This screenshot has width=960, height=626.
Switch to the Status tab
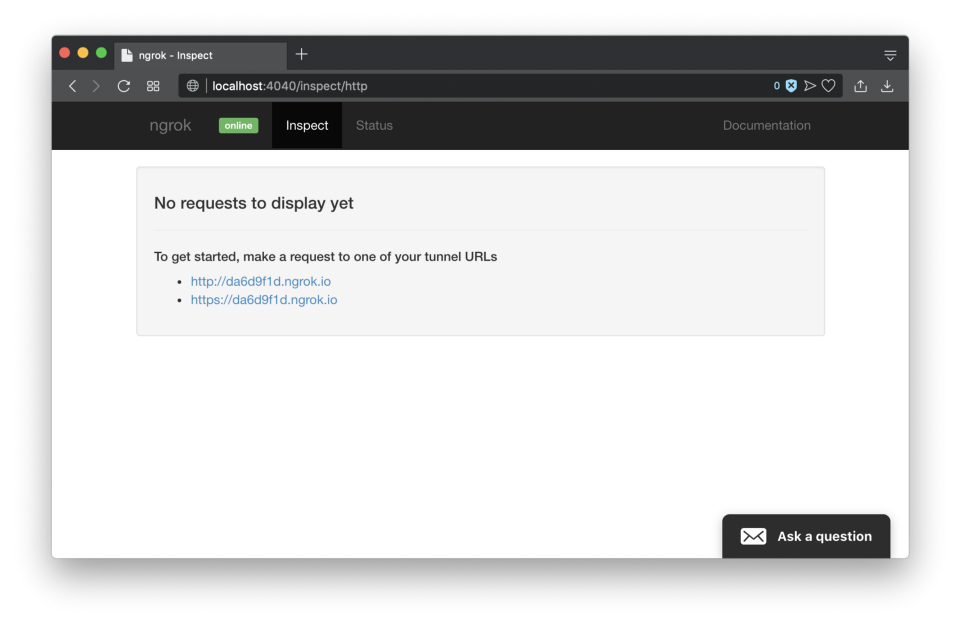374,125
